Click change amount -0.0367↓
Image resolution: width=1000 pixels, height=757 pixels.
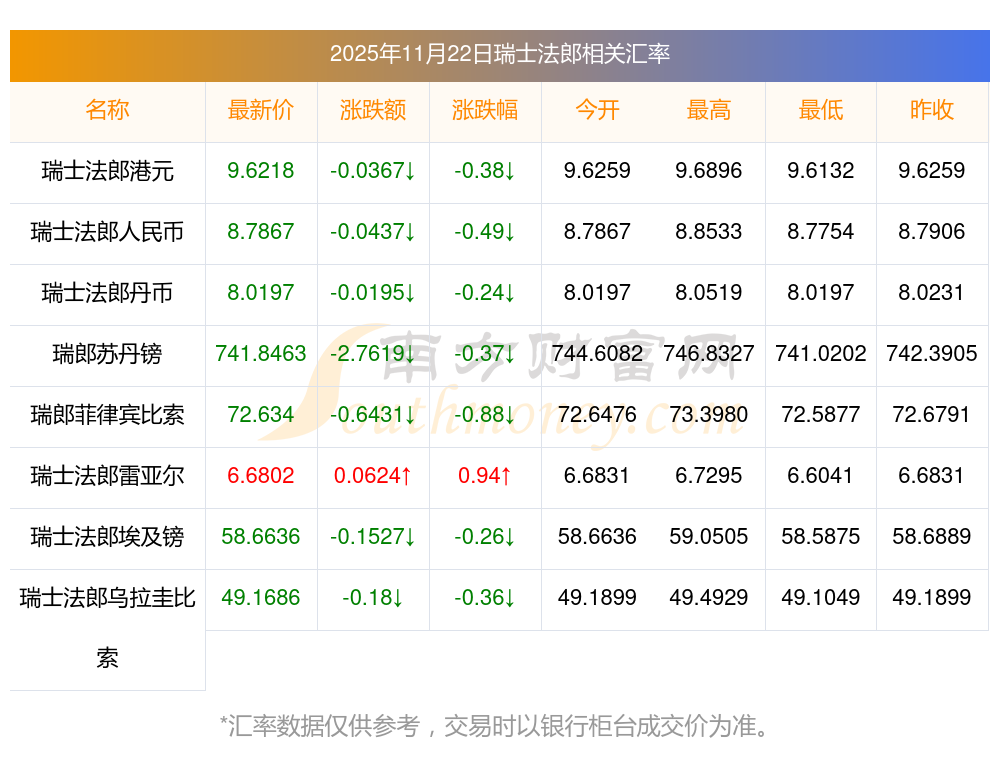click(373, 170)
